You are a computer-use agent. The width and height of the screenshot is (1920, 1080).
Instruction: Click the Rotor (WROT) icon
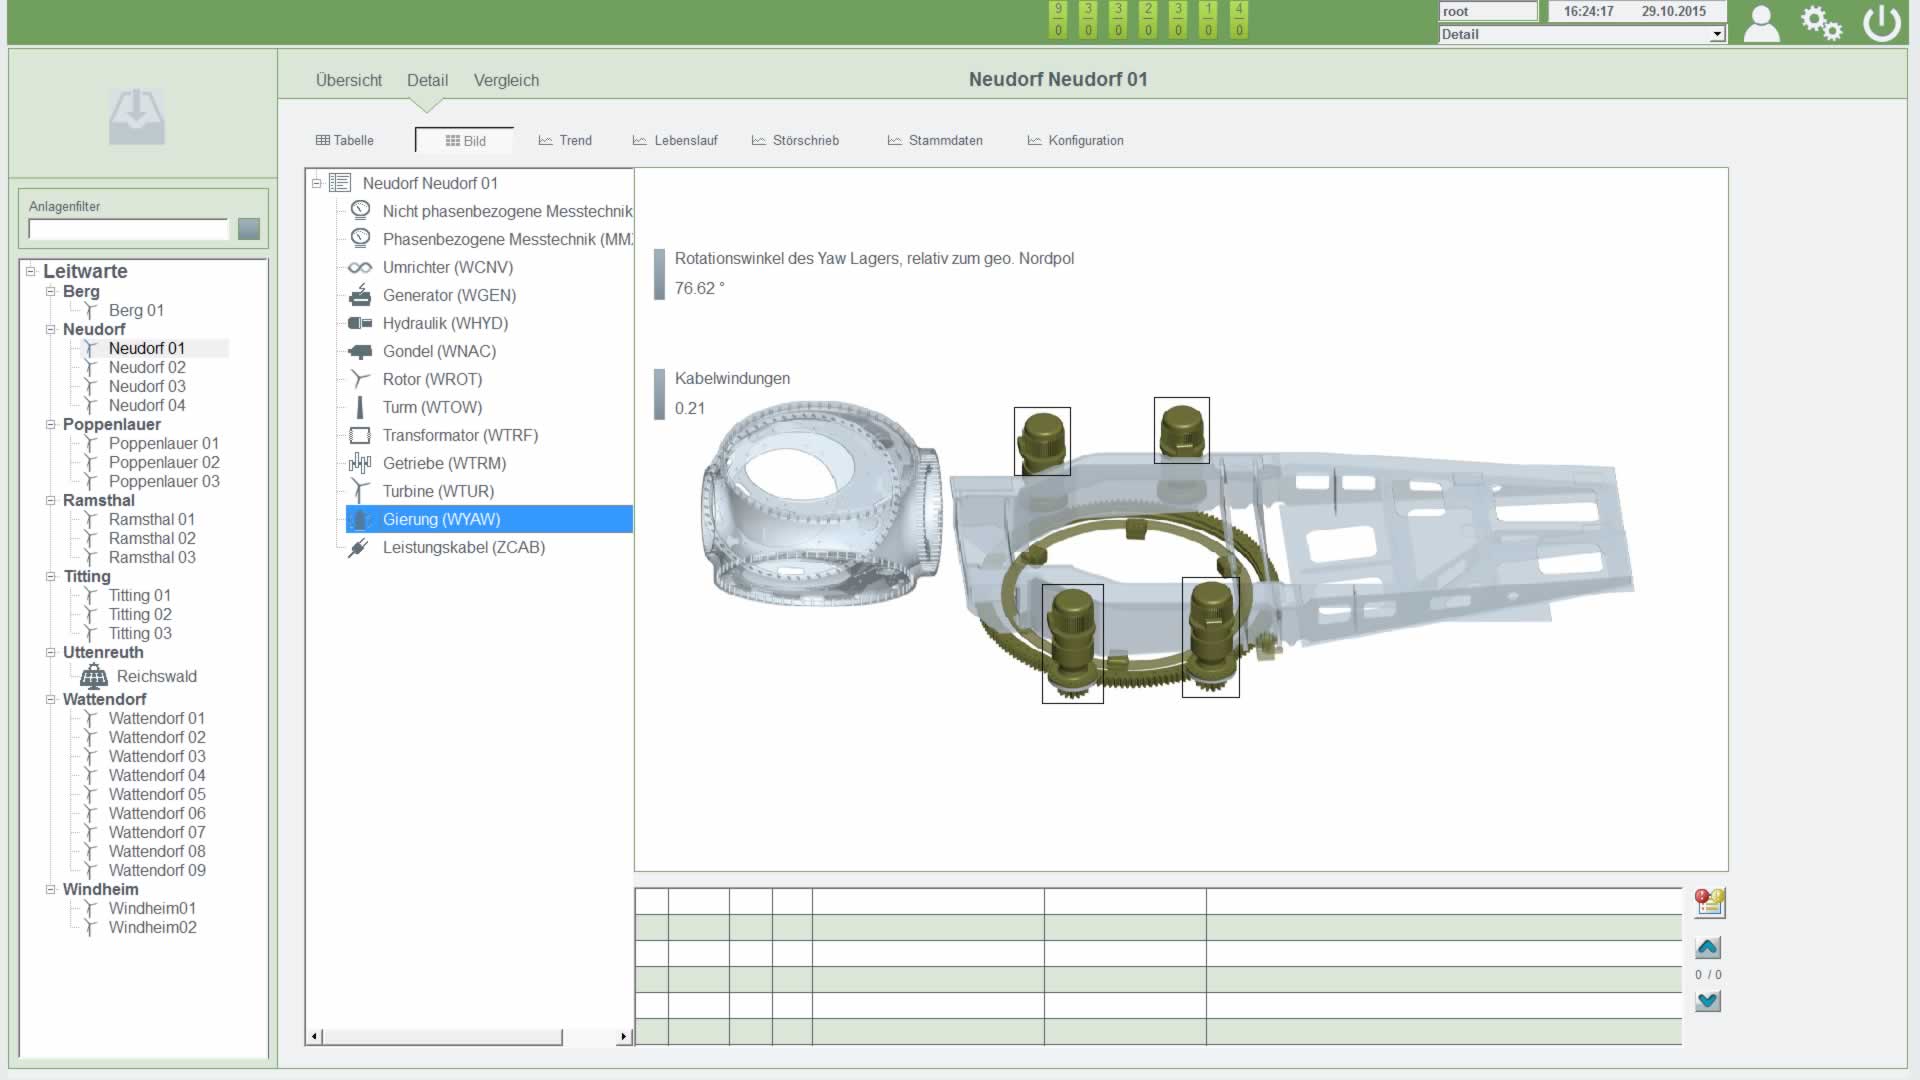tap(360, 379)
